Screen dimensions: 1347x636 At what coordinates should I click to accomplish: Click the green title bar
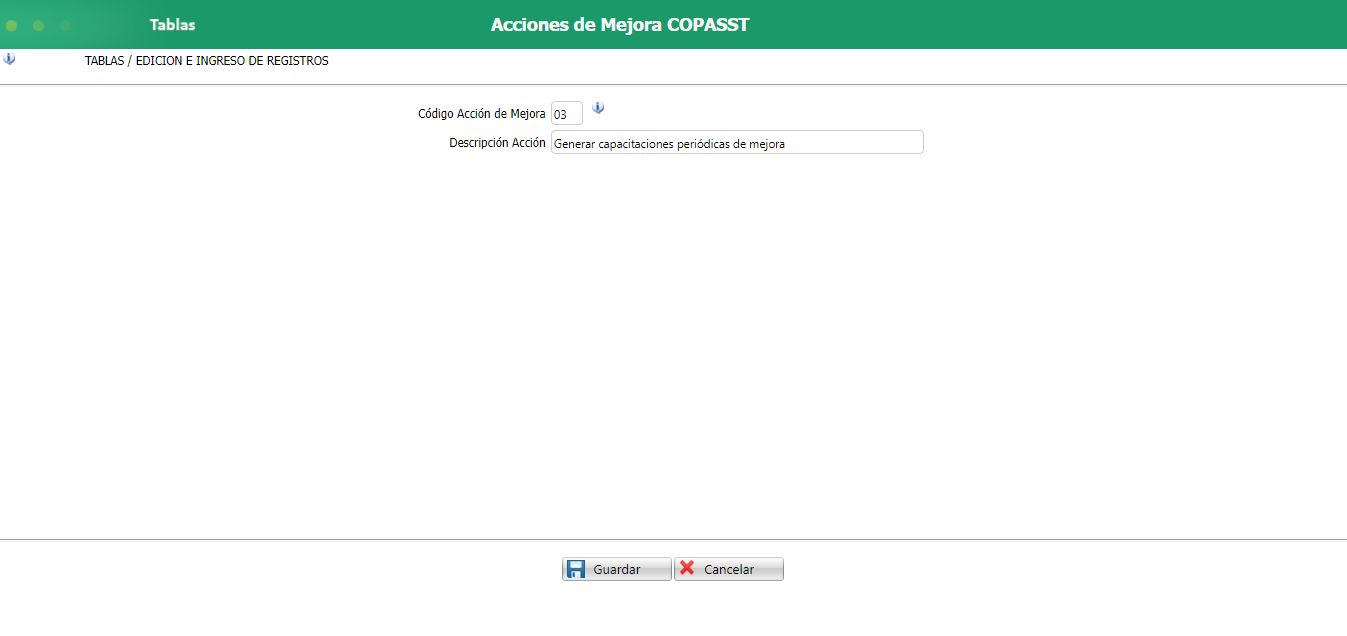900,24
